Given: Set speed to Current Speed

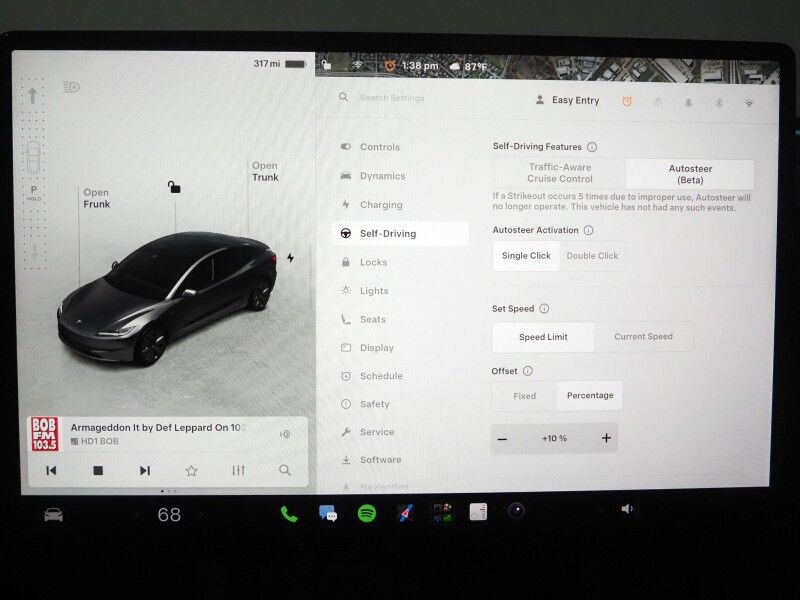Looking at the screenshot, I should click(643, 337).
